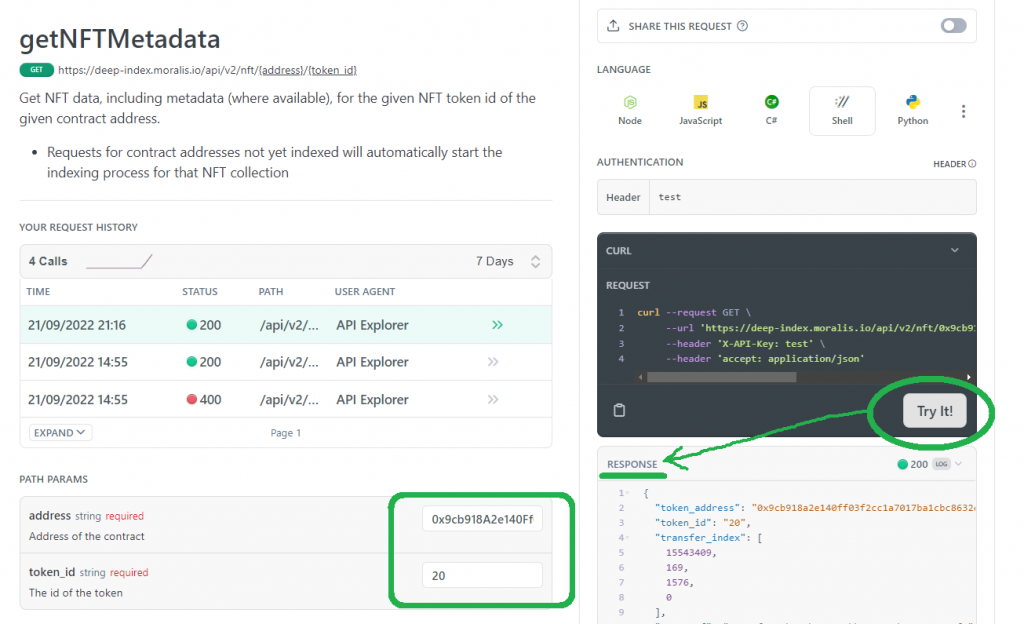Screen dimensions: 1024x624
Task: Click the Header info icon in Authentication
Action: coord(972,164)
